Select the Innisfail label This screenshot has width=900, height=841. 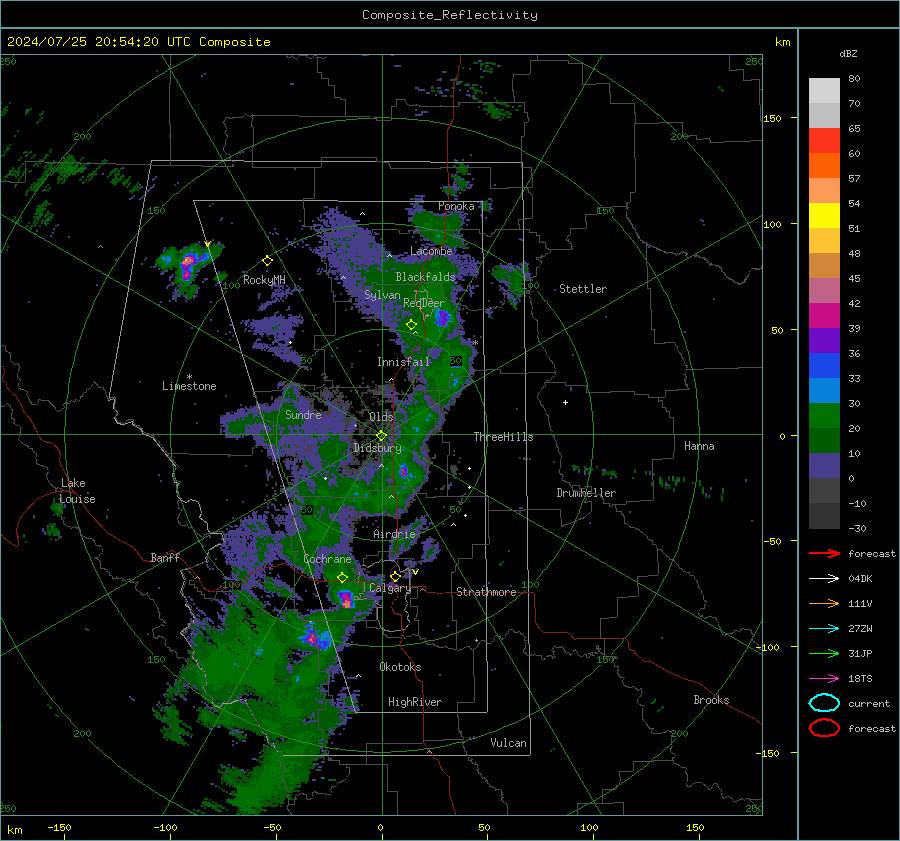(x=404, y=362)
